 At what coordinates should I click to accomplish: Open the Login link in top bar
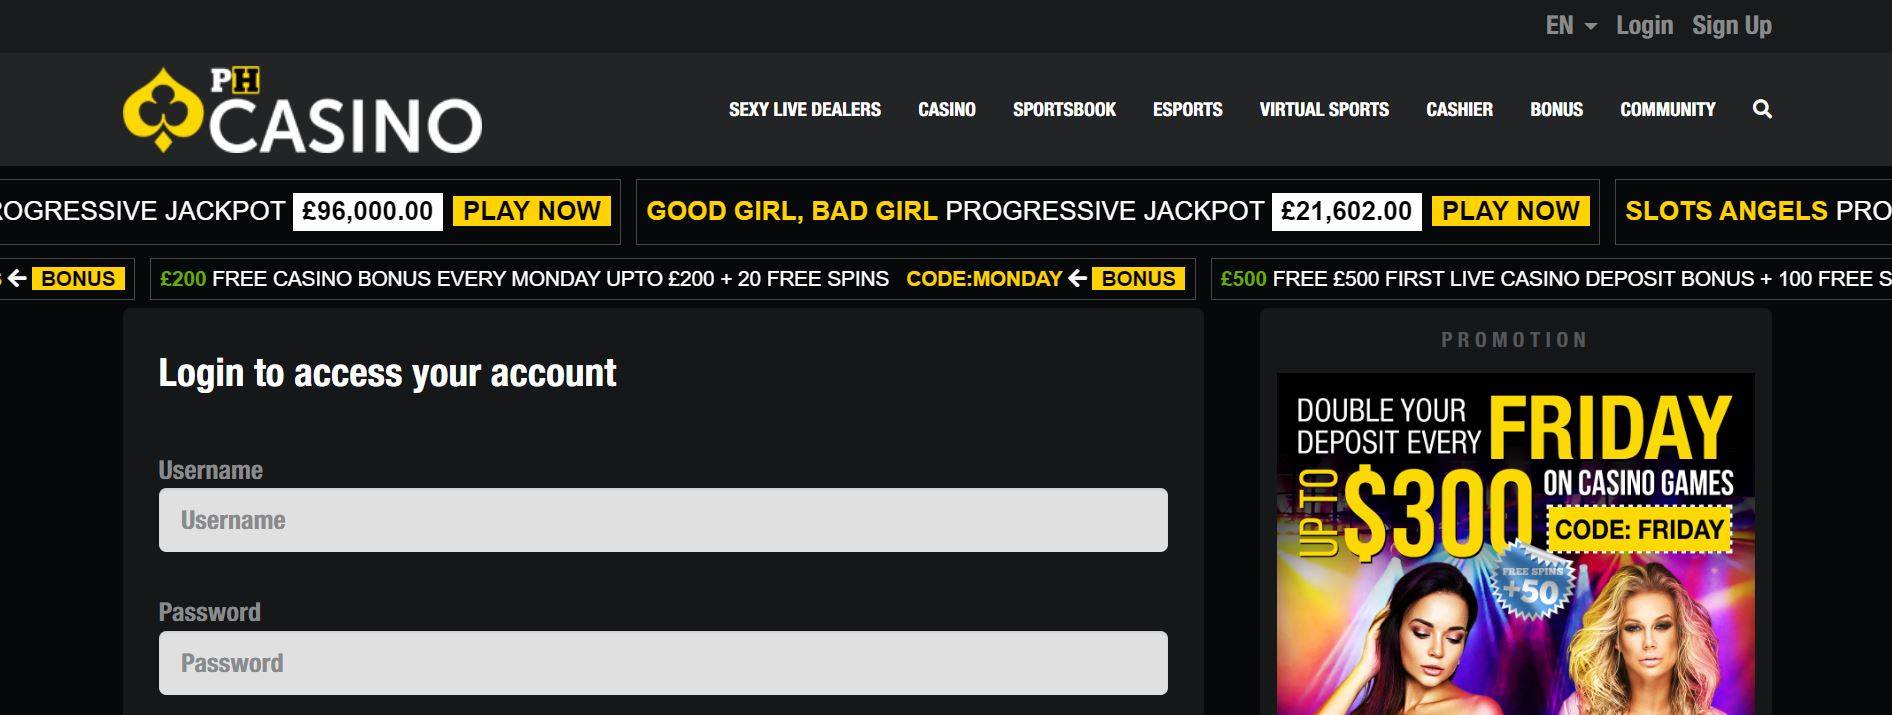coord(1644,26)
